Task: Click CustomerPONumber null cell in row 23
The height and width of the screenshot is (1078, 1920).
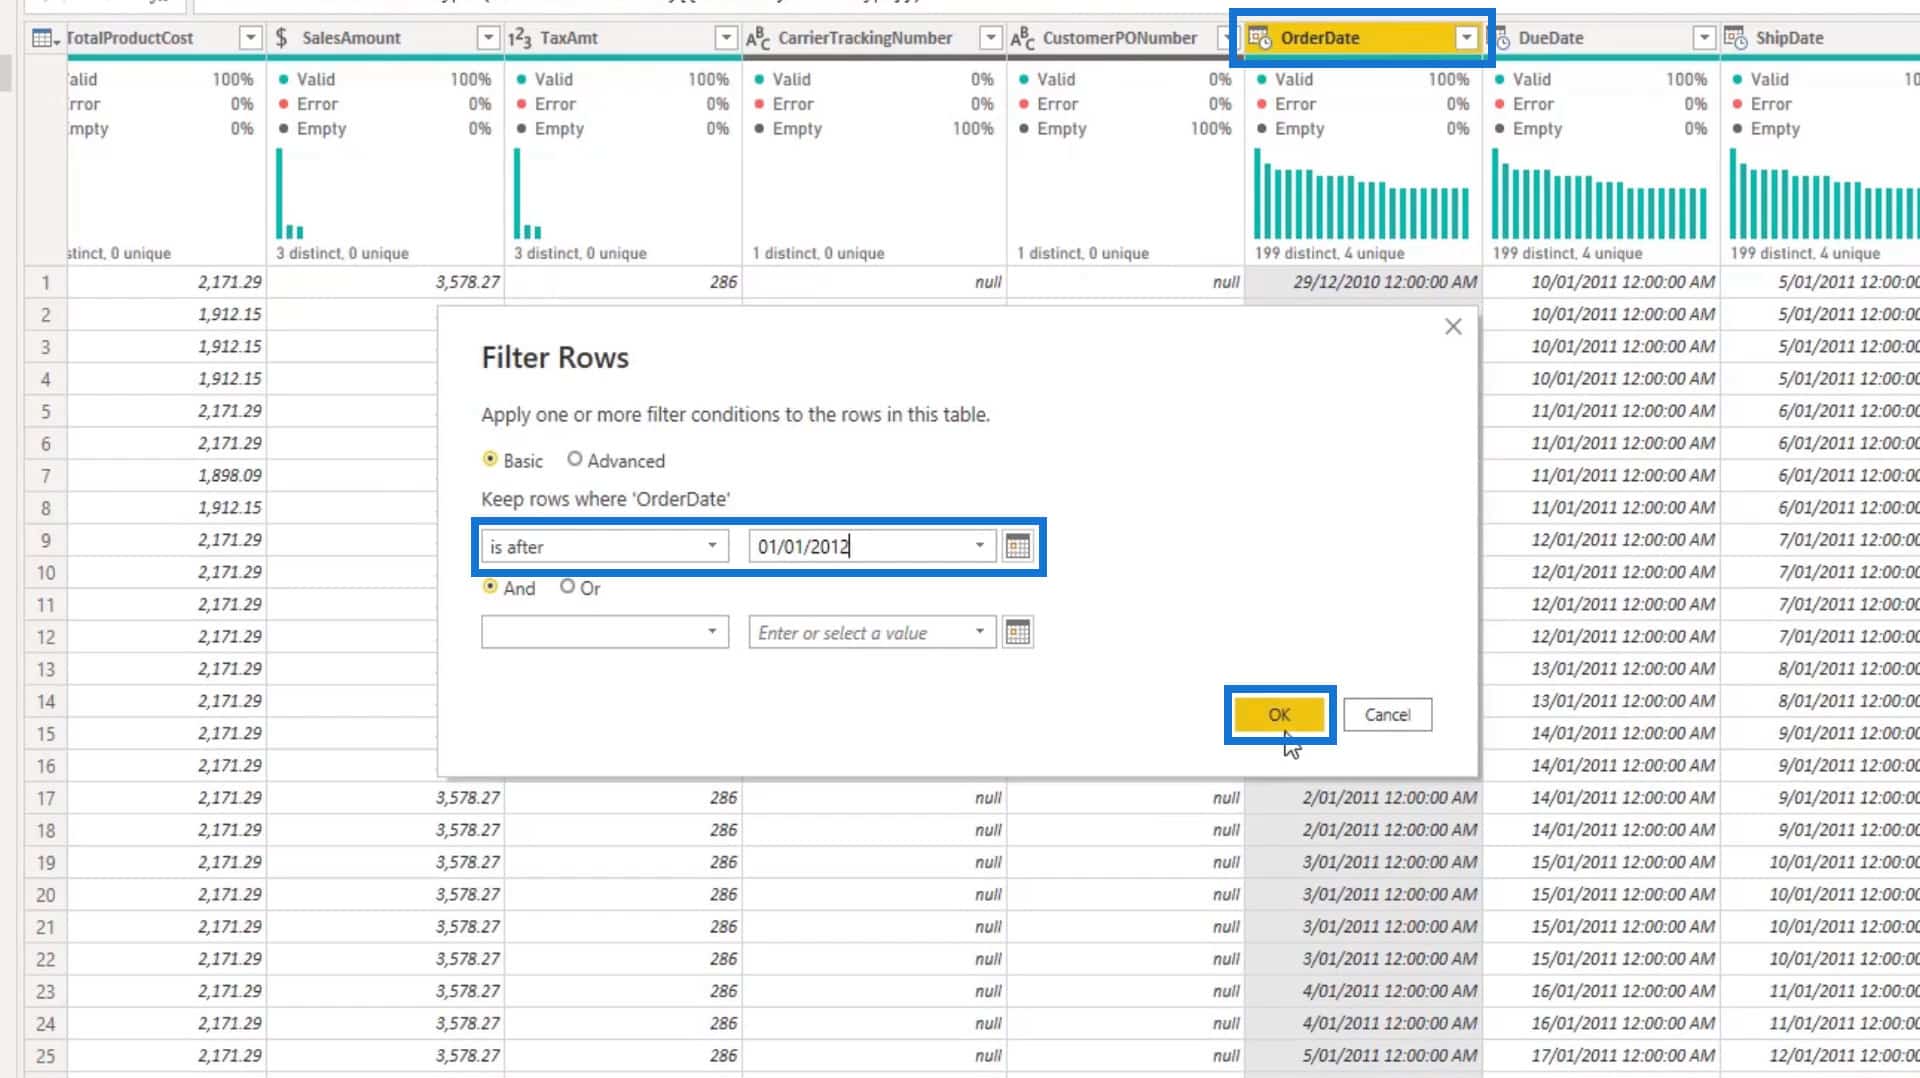Action: (x=1126, y=991)
